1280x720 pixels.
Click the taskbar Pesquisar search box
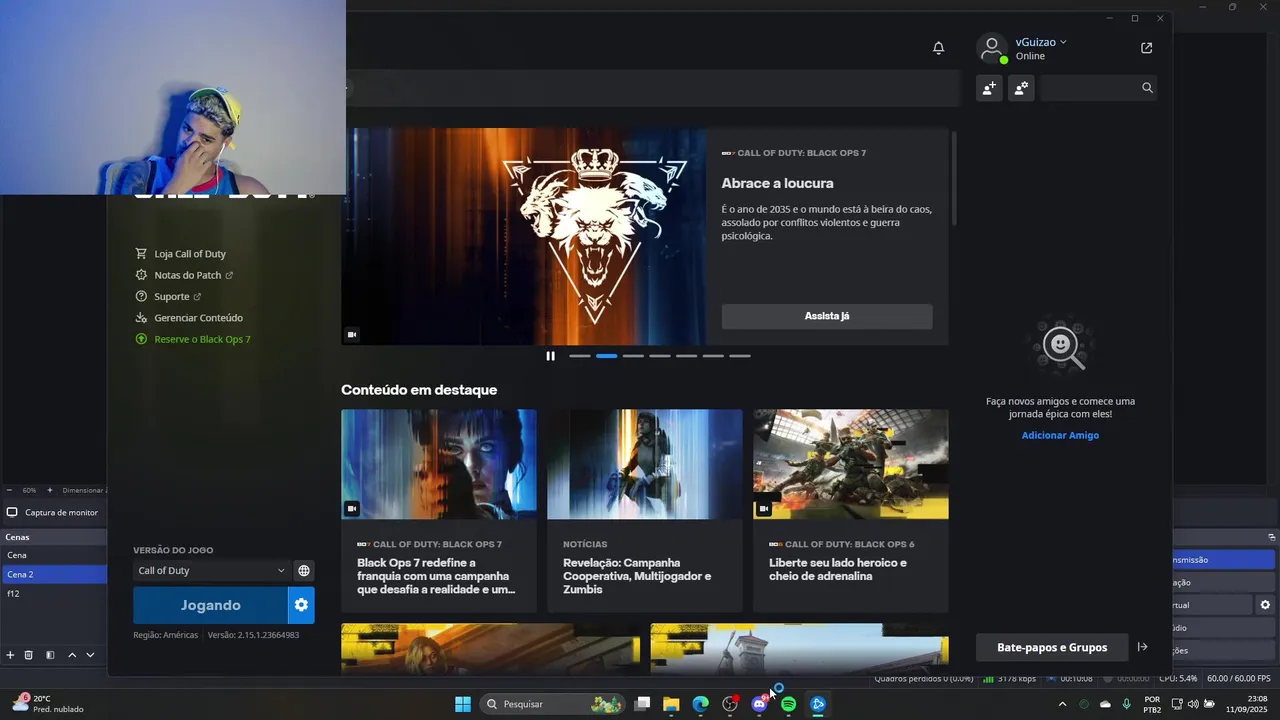coord(552,704)
